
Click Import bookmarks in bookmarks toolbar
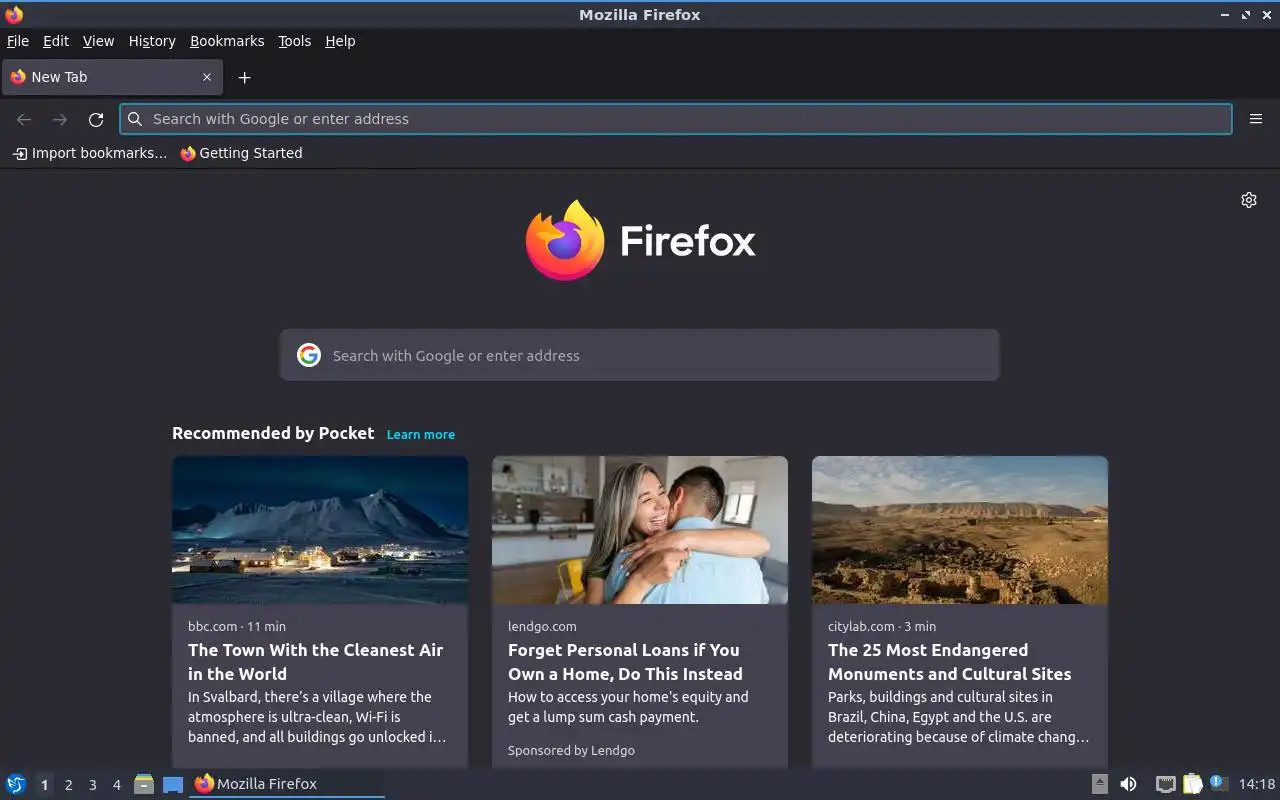click(90, 153)
